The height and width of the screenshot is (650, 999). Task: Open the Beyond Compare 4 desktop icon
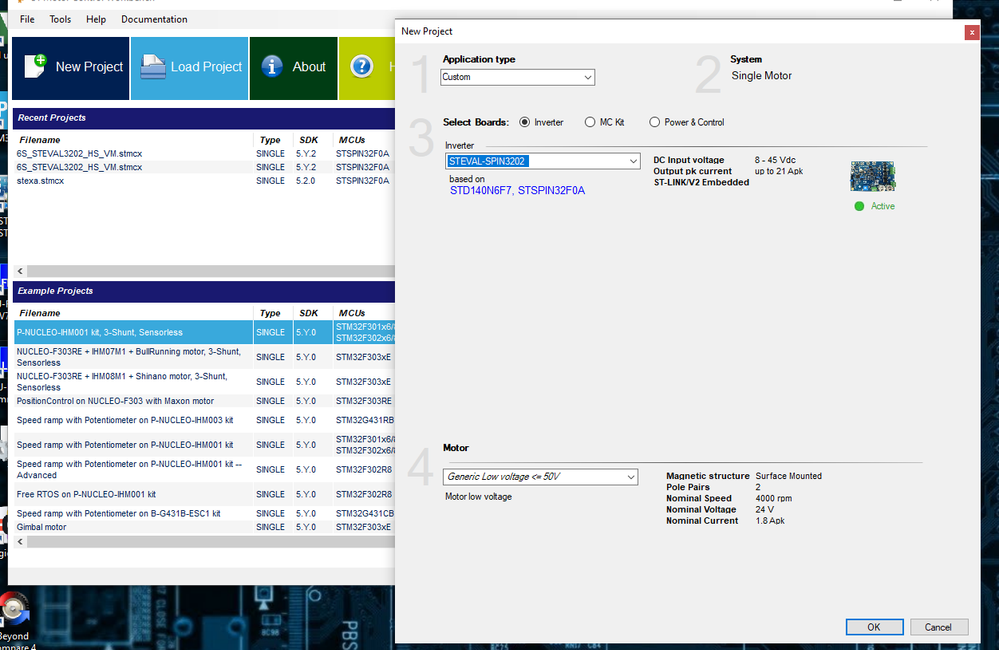coord(15,621)
